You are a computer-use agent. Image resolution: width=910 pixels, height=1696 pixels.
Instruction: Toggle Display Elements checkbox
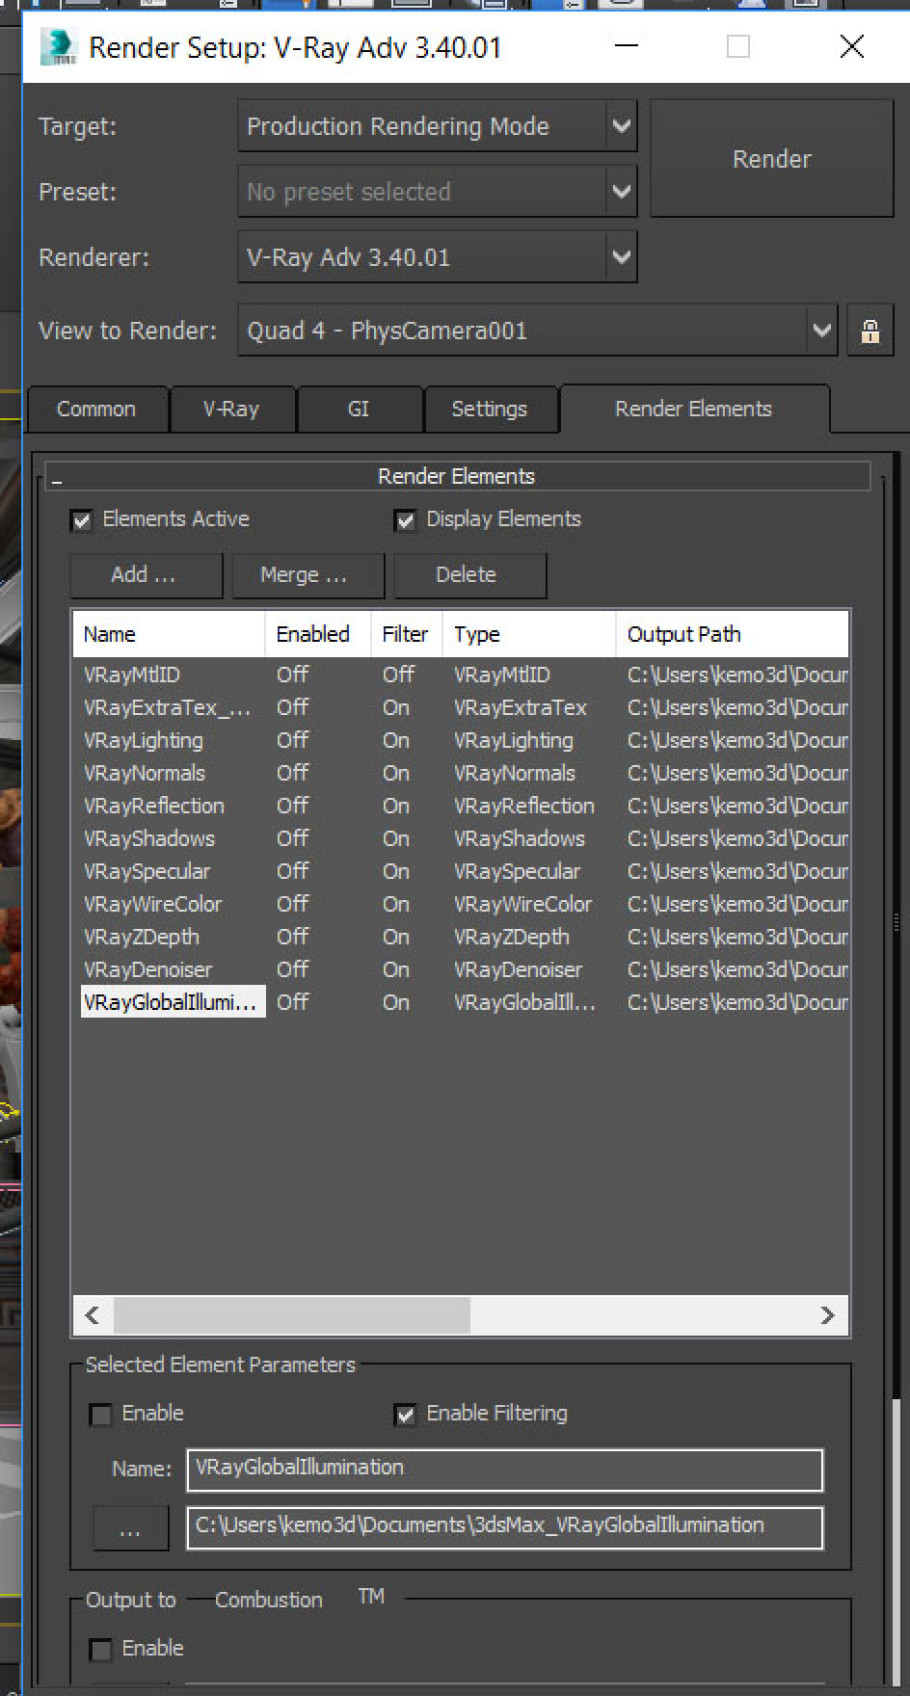405,520
